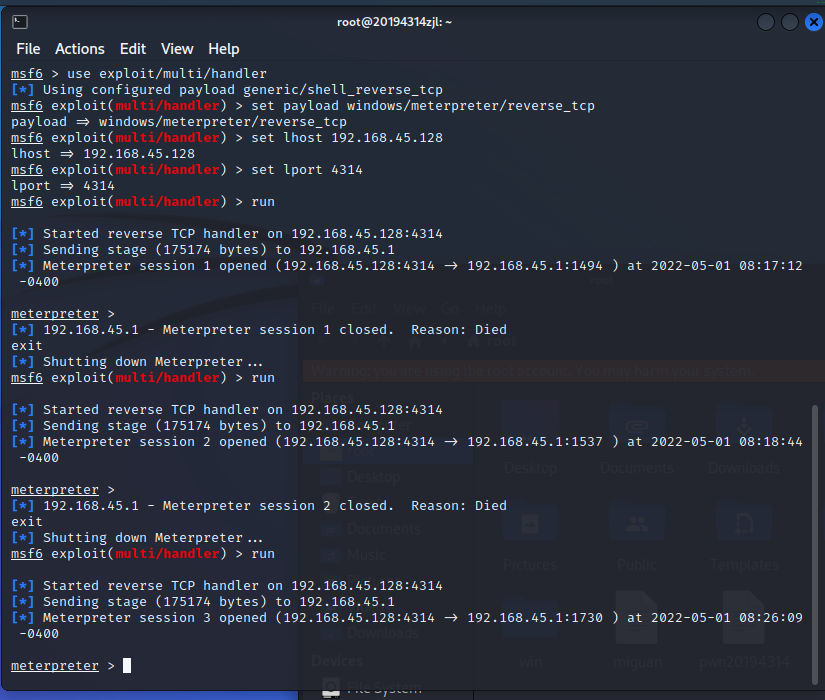Click Downloads folder in background file manager

point(743,439)
